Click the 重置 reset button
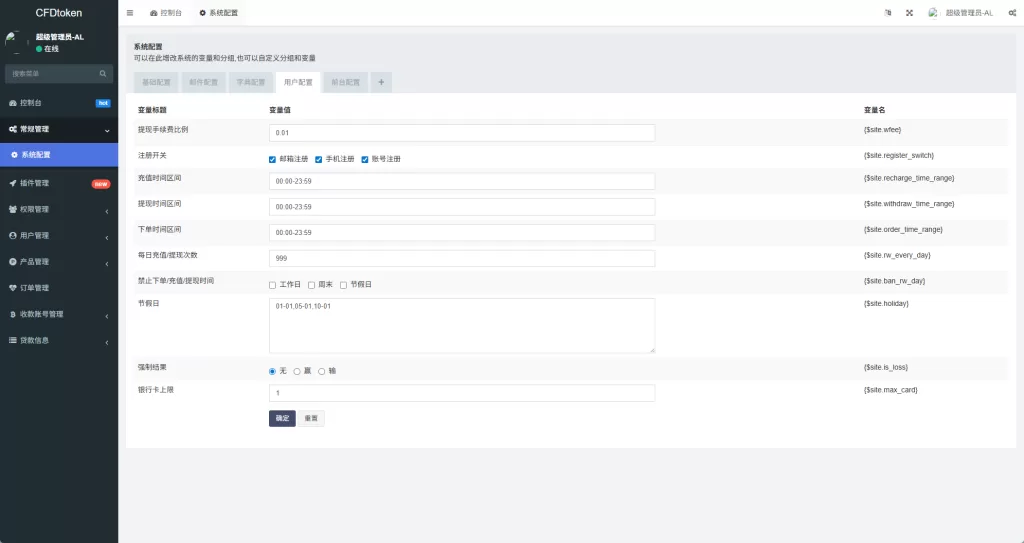Screen dimensions: 1024x543 pos(311,419)
